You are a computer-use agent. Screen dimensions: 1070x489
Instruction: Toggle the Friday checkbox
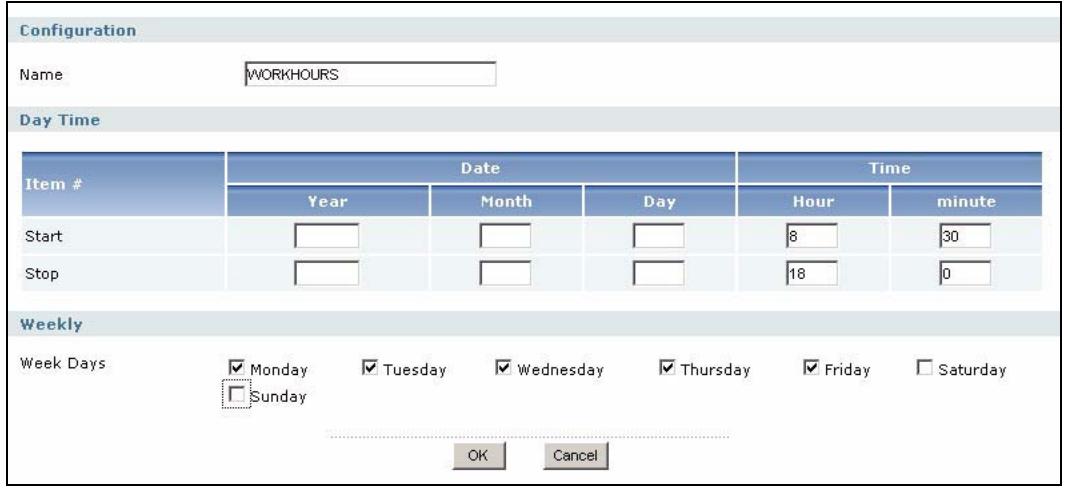tap(811, 368)
